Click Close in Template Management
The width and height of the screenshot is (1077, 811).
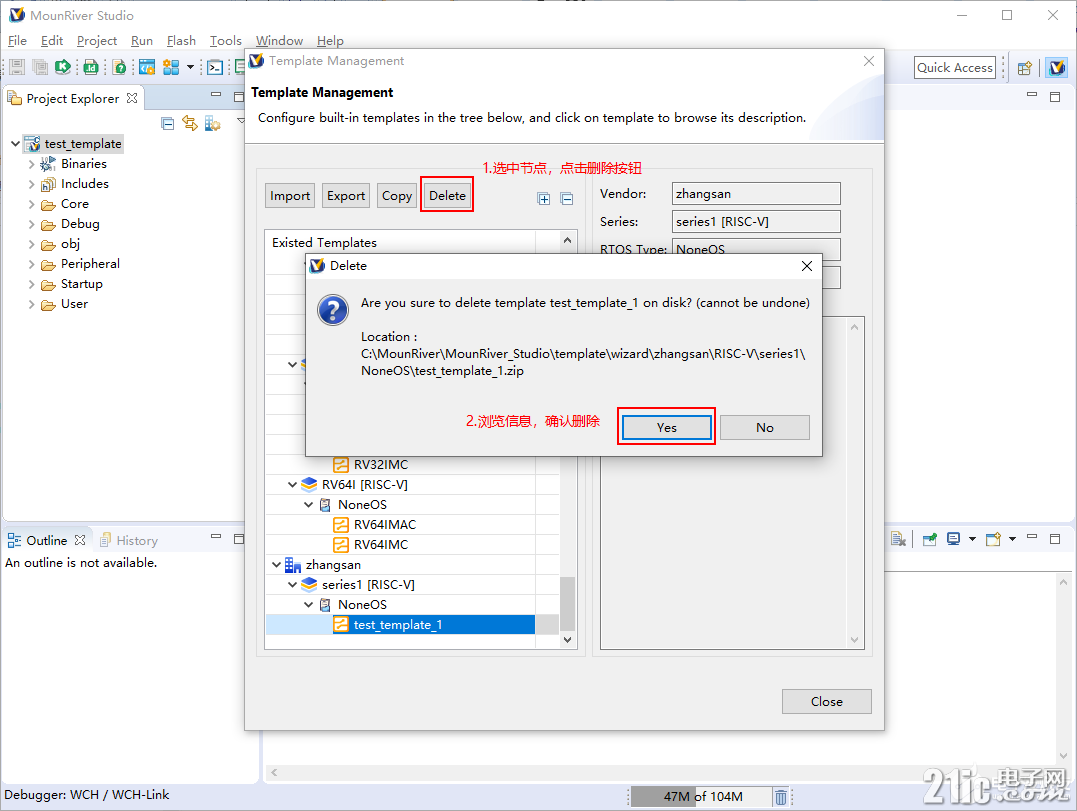pyautogui.click(x=826, y=701)
